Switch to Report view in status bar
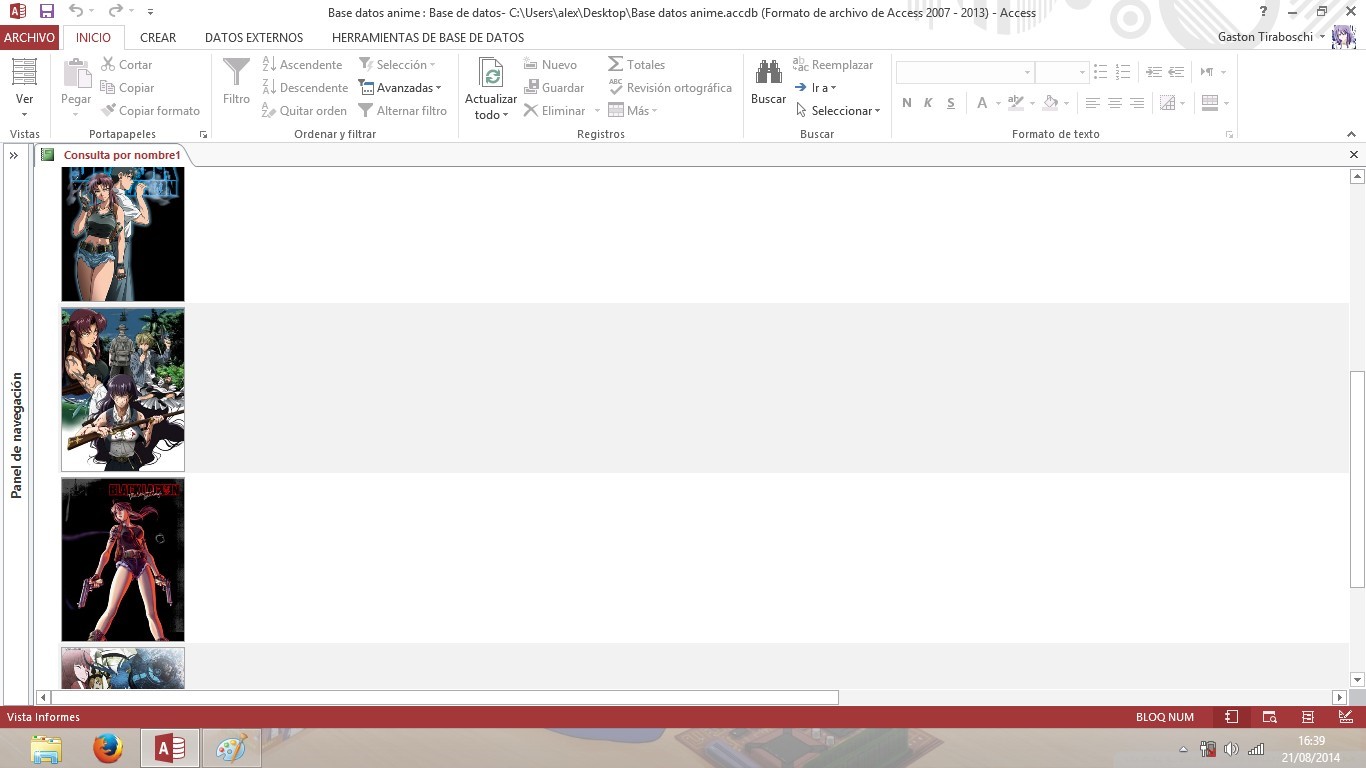 click(x=1231, y=717)
